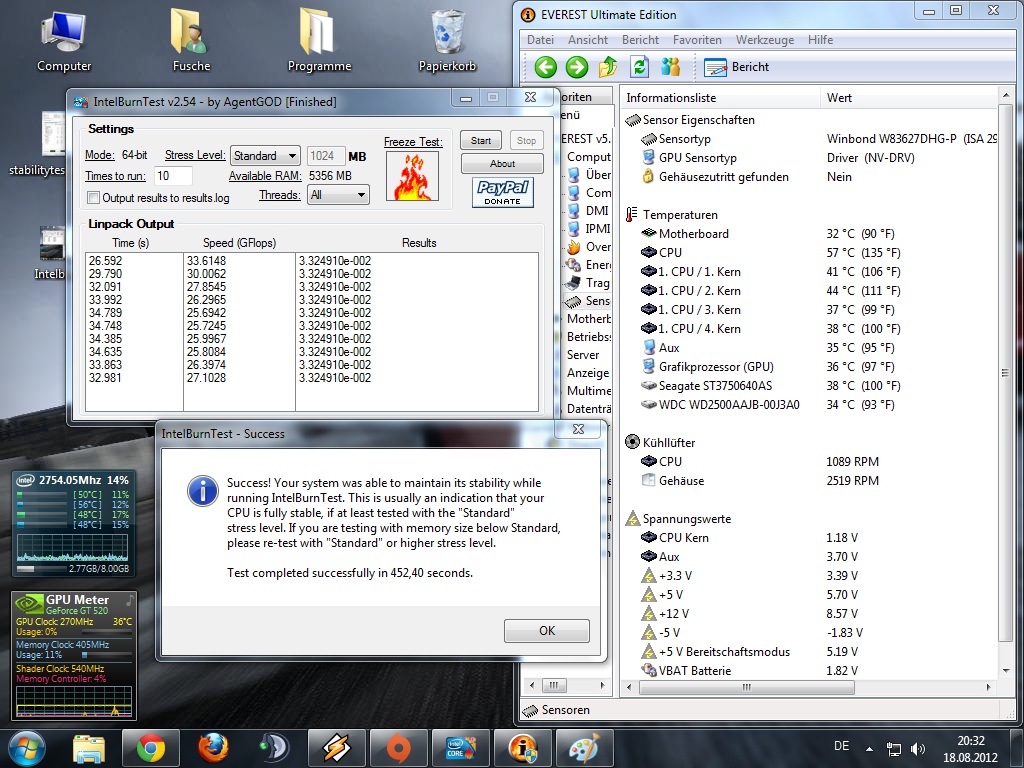The height and width of the screenshot is (768, 1024).
Task: Open the Paint palette icon in taskbar
Action: (x=584, y=748)
